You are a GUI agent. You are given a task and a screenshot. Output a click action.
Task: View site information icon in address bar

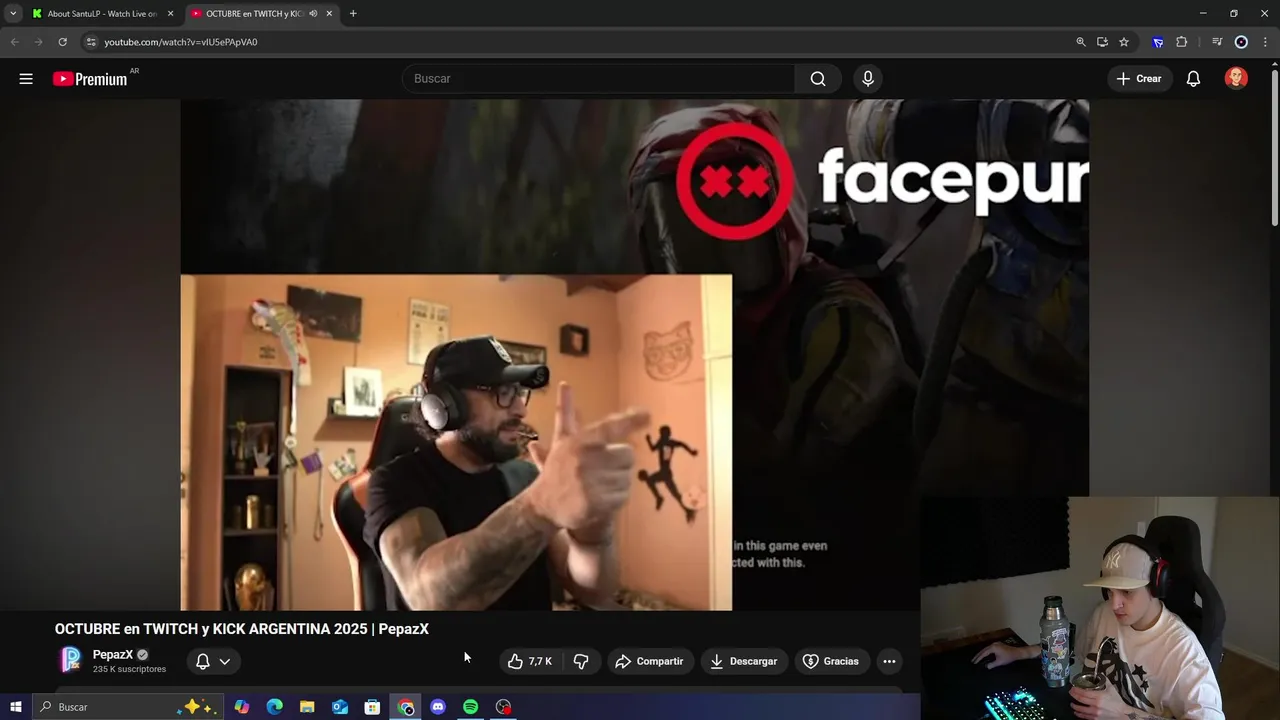pos(91,42)
